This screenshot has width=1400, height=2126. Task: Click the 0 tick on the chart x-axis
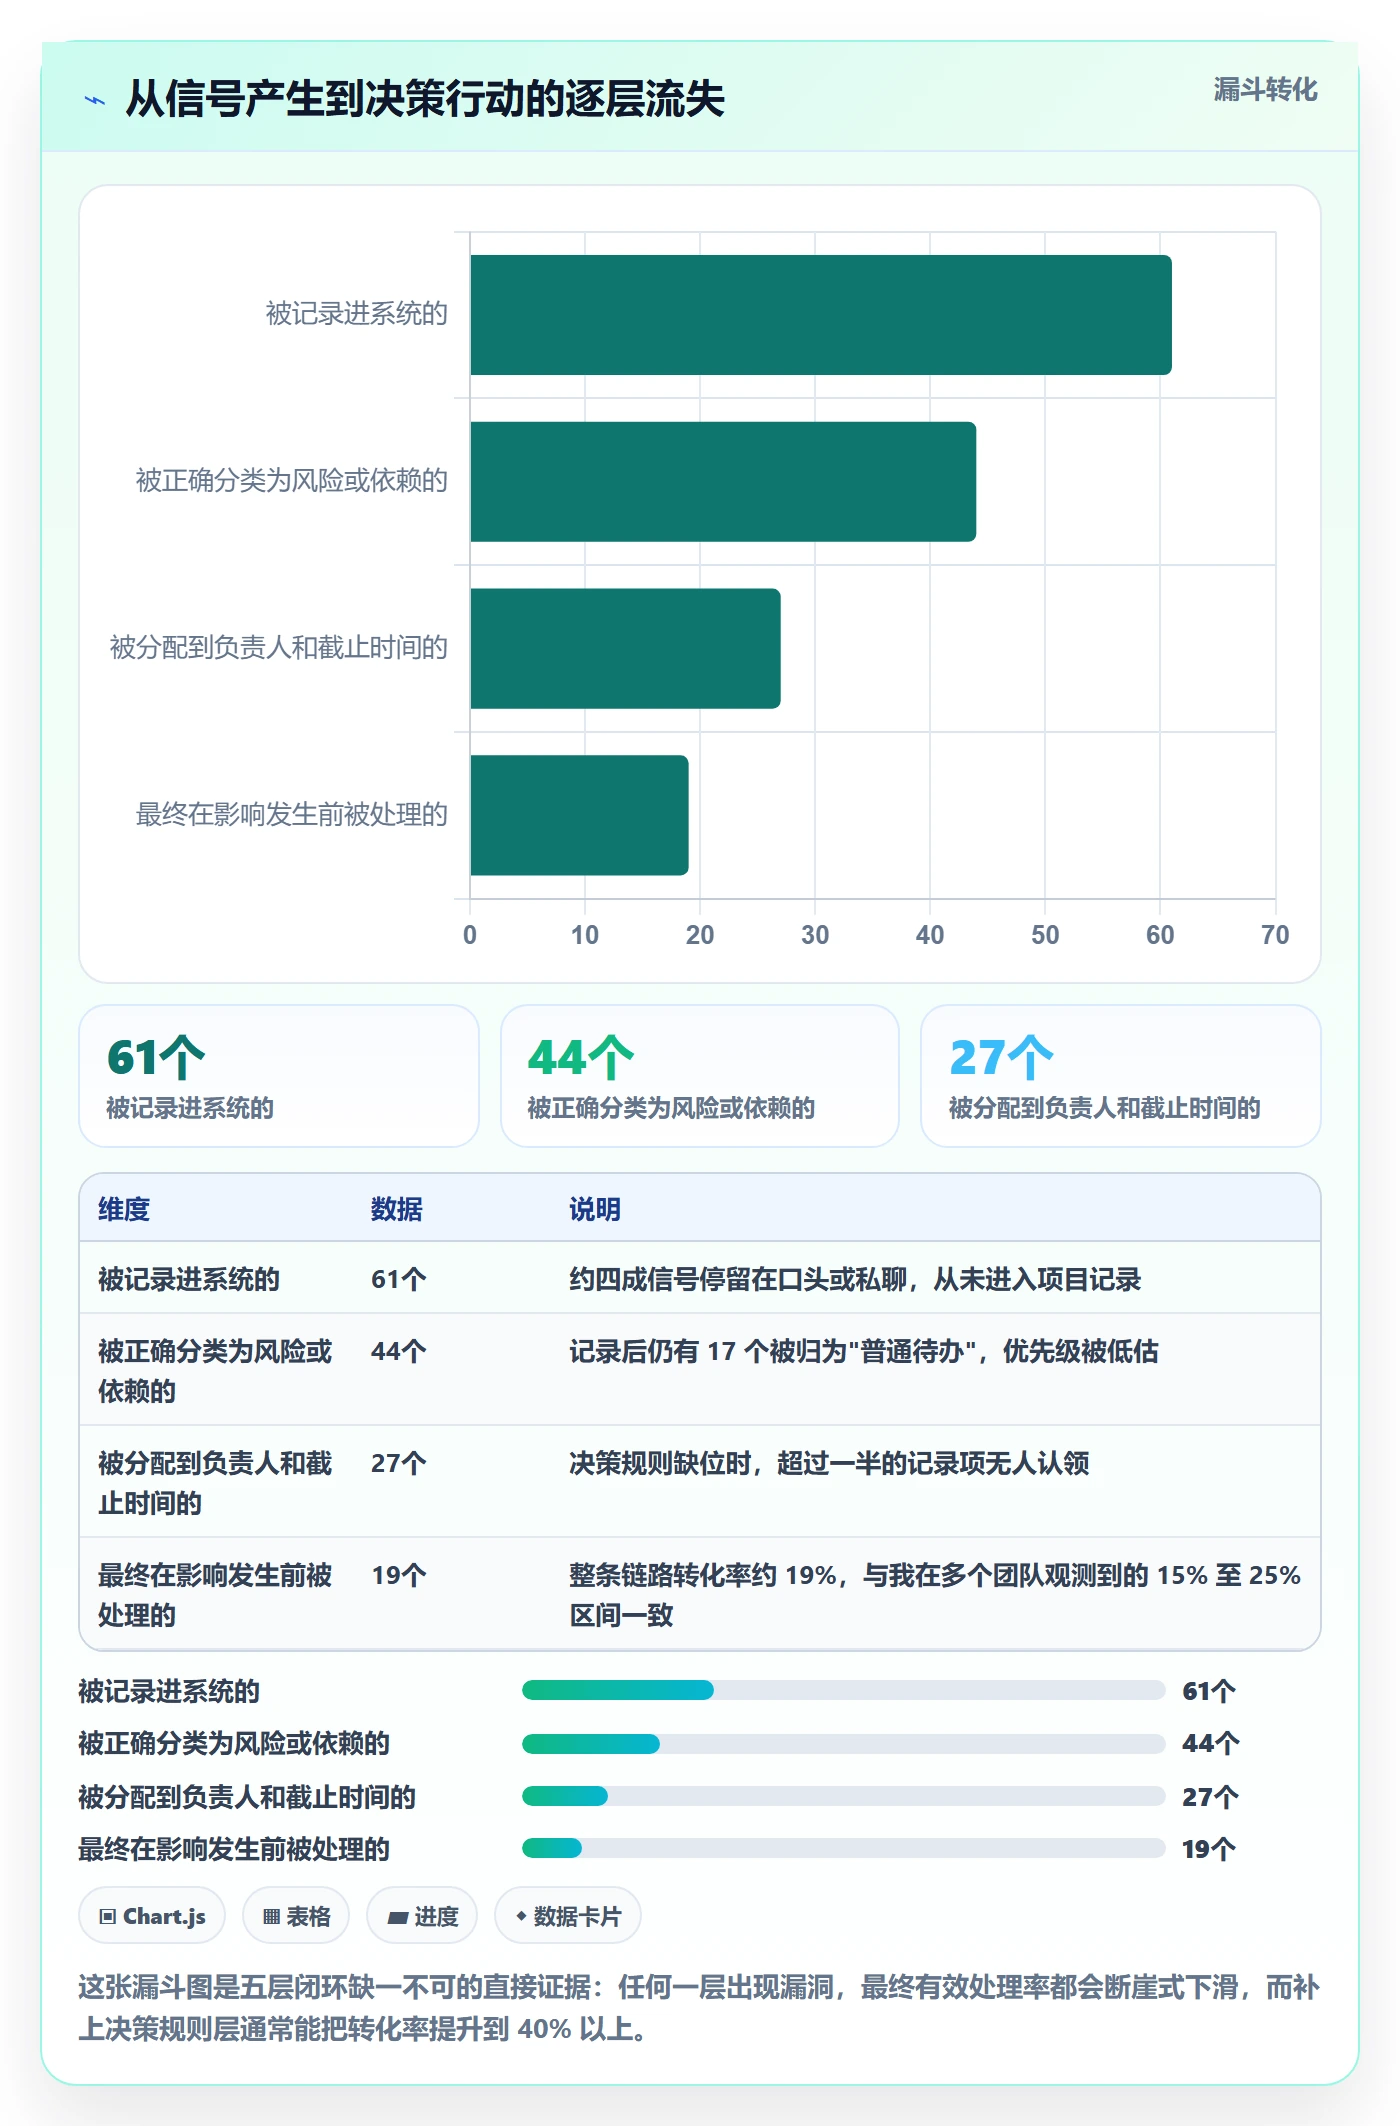470,935
